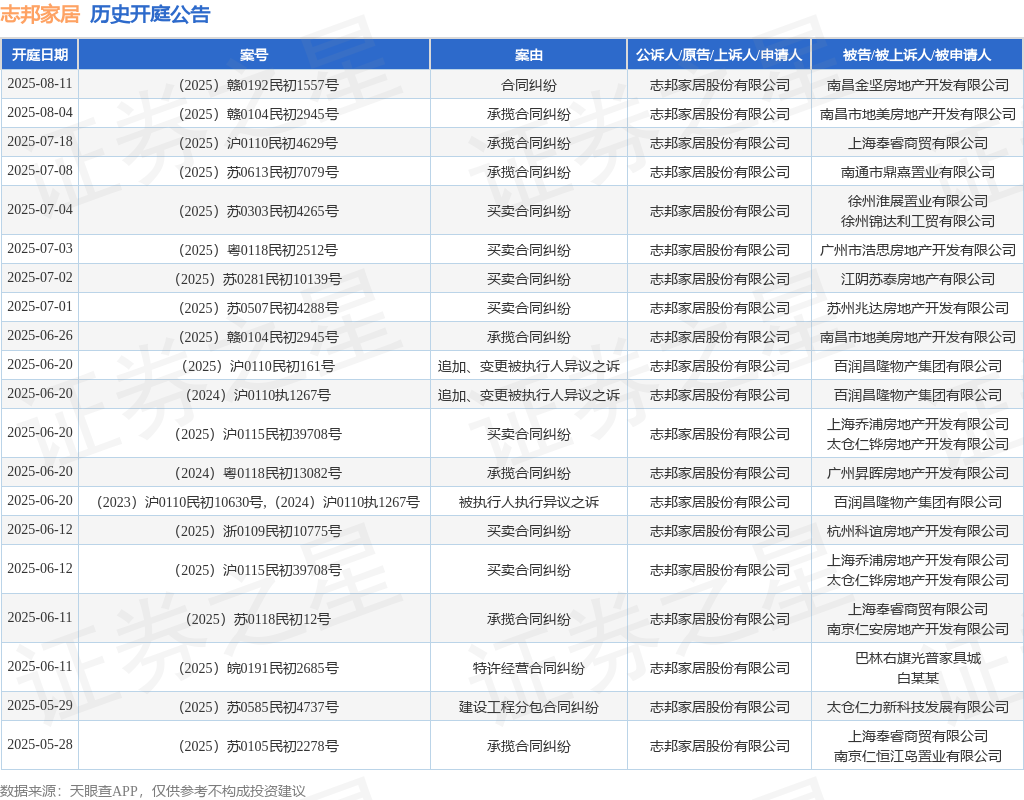1024x800 pixels.
Task: Click the 志邦家居 title text
Action: pyautogui.click(x=40, y=14)
